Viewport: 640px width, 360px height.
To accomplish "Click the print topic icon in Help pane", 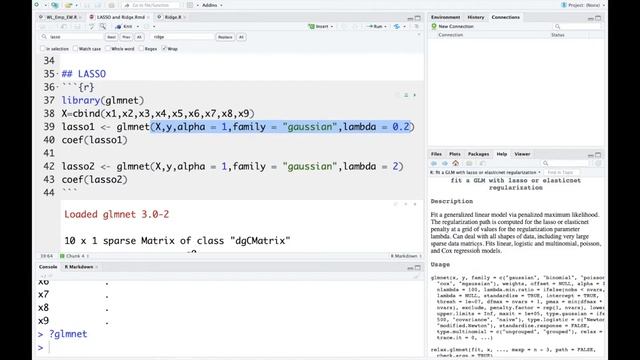I will point(469,163).
